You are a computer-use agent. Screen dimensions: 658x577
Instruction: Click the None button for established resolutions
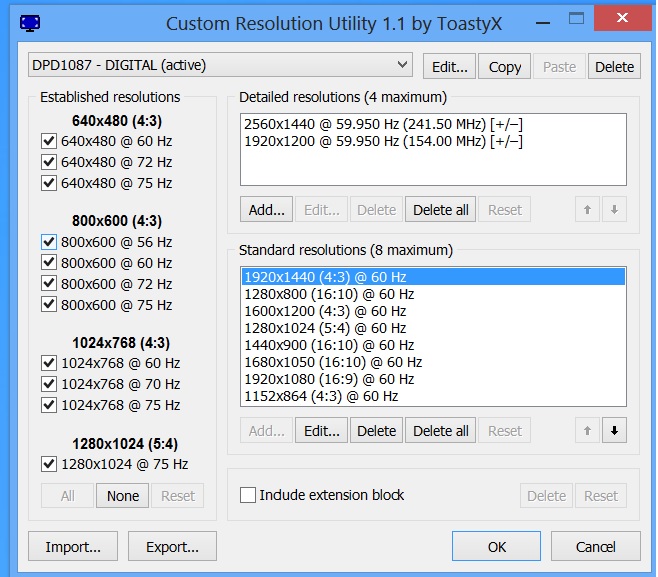click(122, 496)
